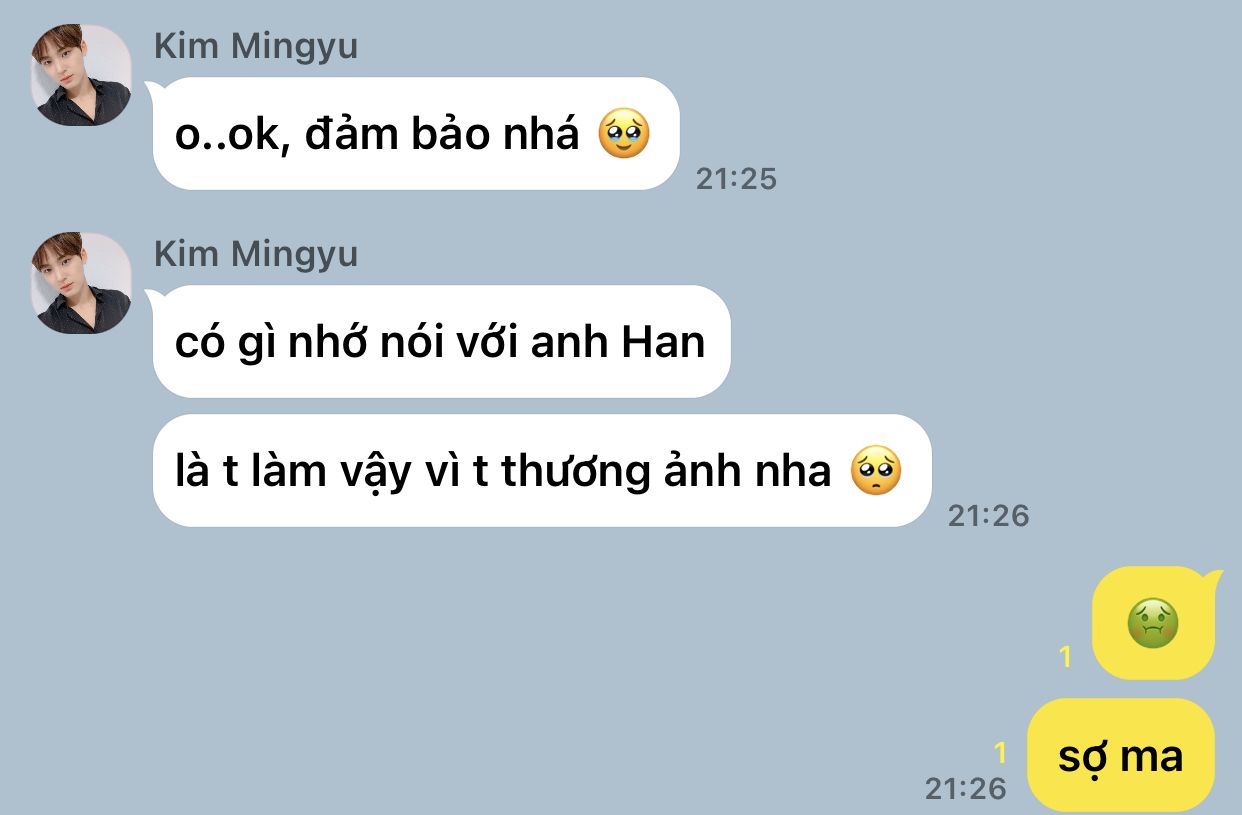Tap the 21:26 timestamp beside the received message

coord(988,516)
